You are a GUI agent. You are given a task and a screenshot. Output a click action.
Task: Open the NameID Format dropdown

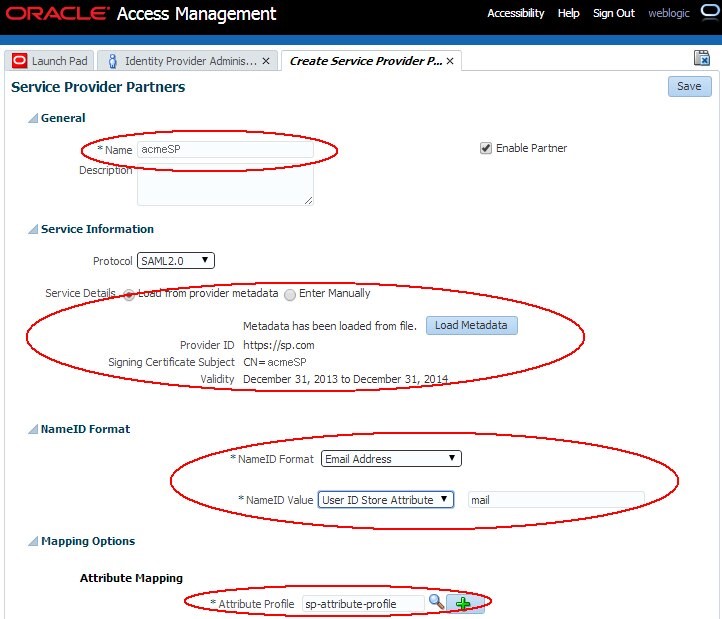(x=391, y=459)
